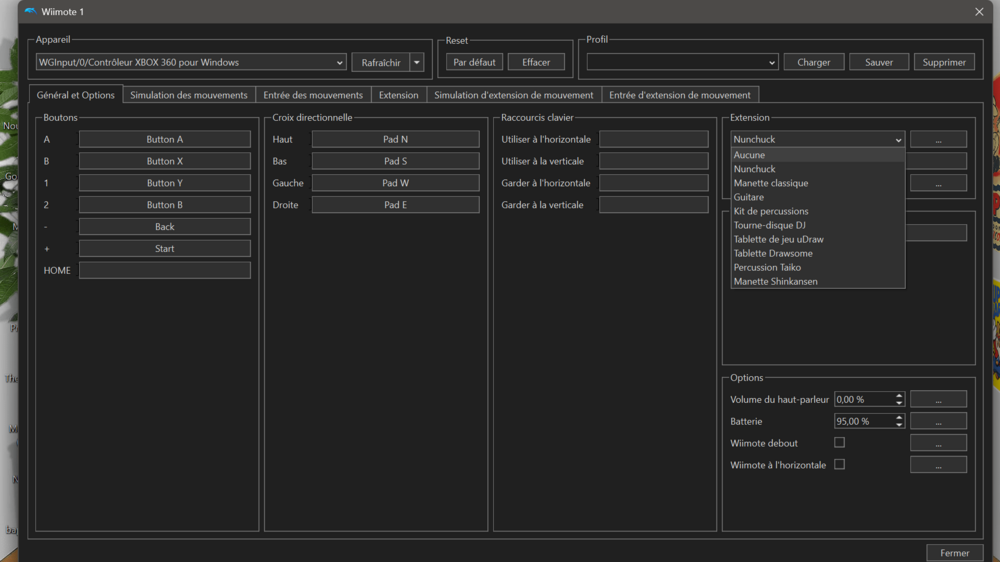Expand the Profil combo box
Image resolution: width=1000 pixels, height=562 pixels.
(682, 62)
